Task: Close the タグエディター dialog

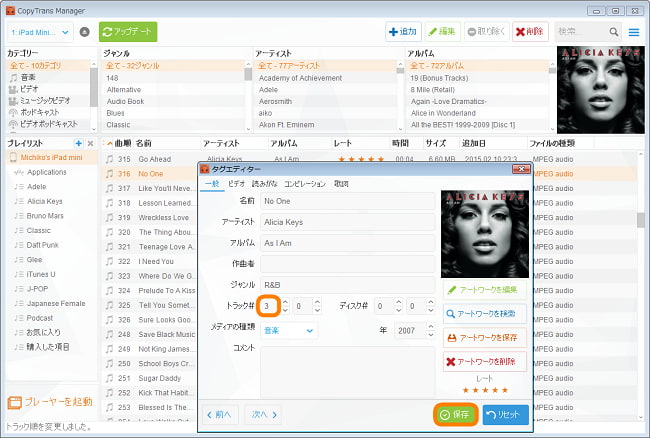Action: (x=521, y=169)
